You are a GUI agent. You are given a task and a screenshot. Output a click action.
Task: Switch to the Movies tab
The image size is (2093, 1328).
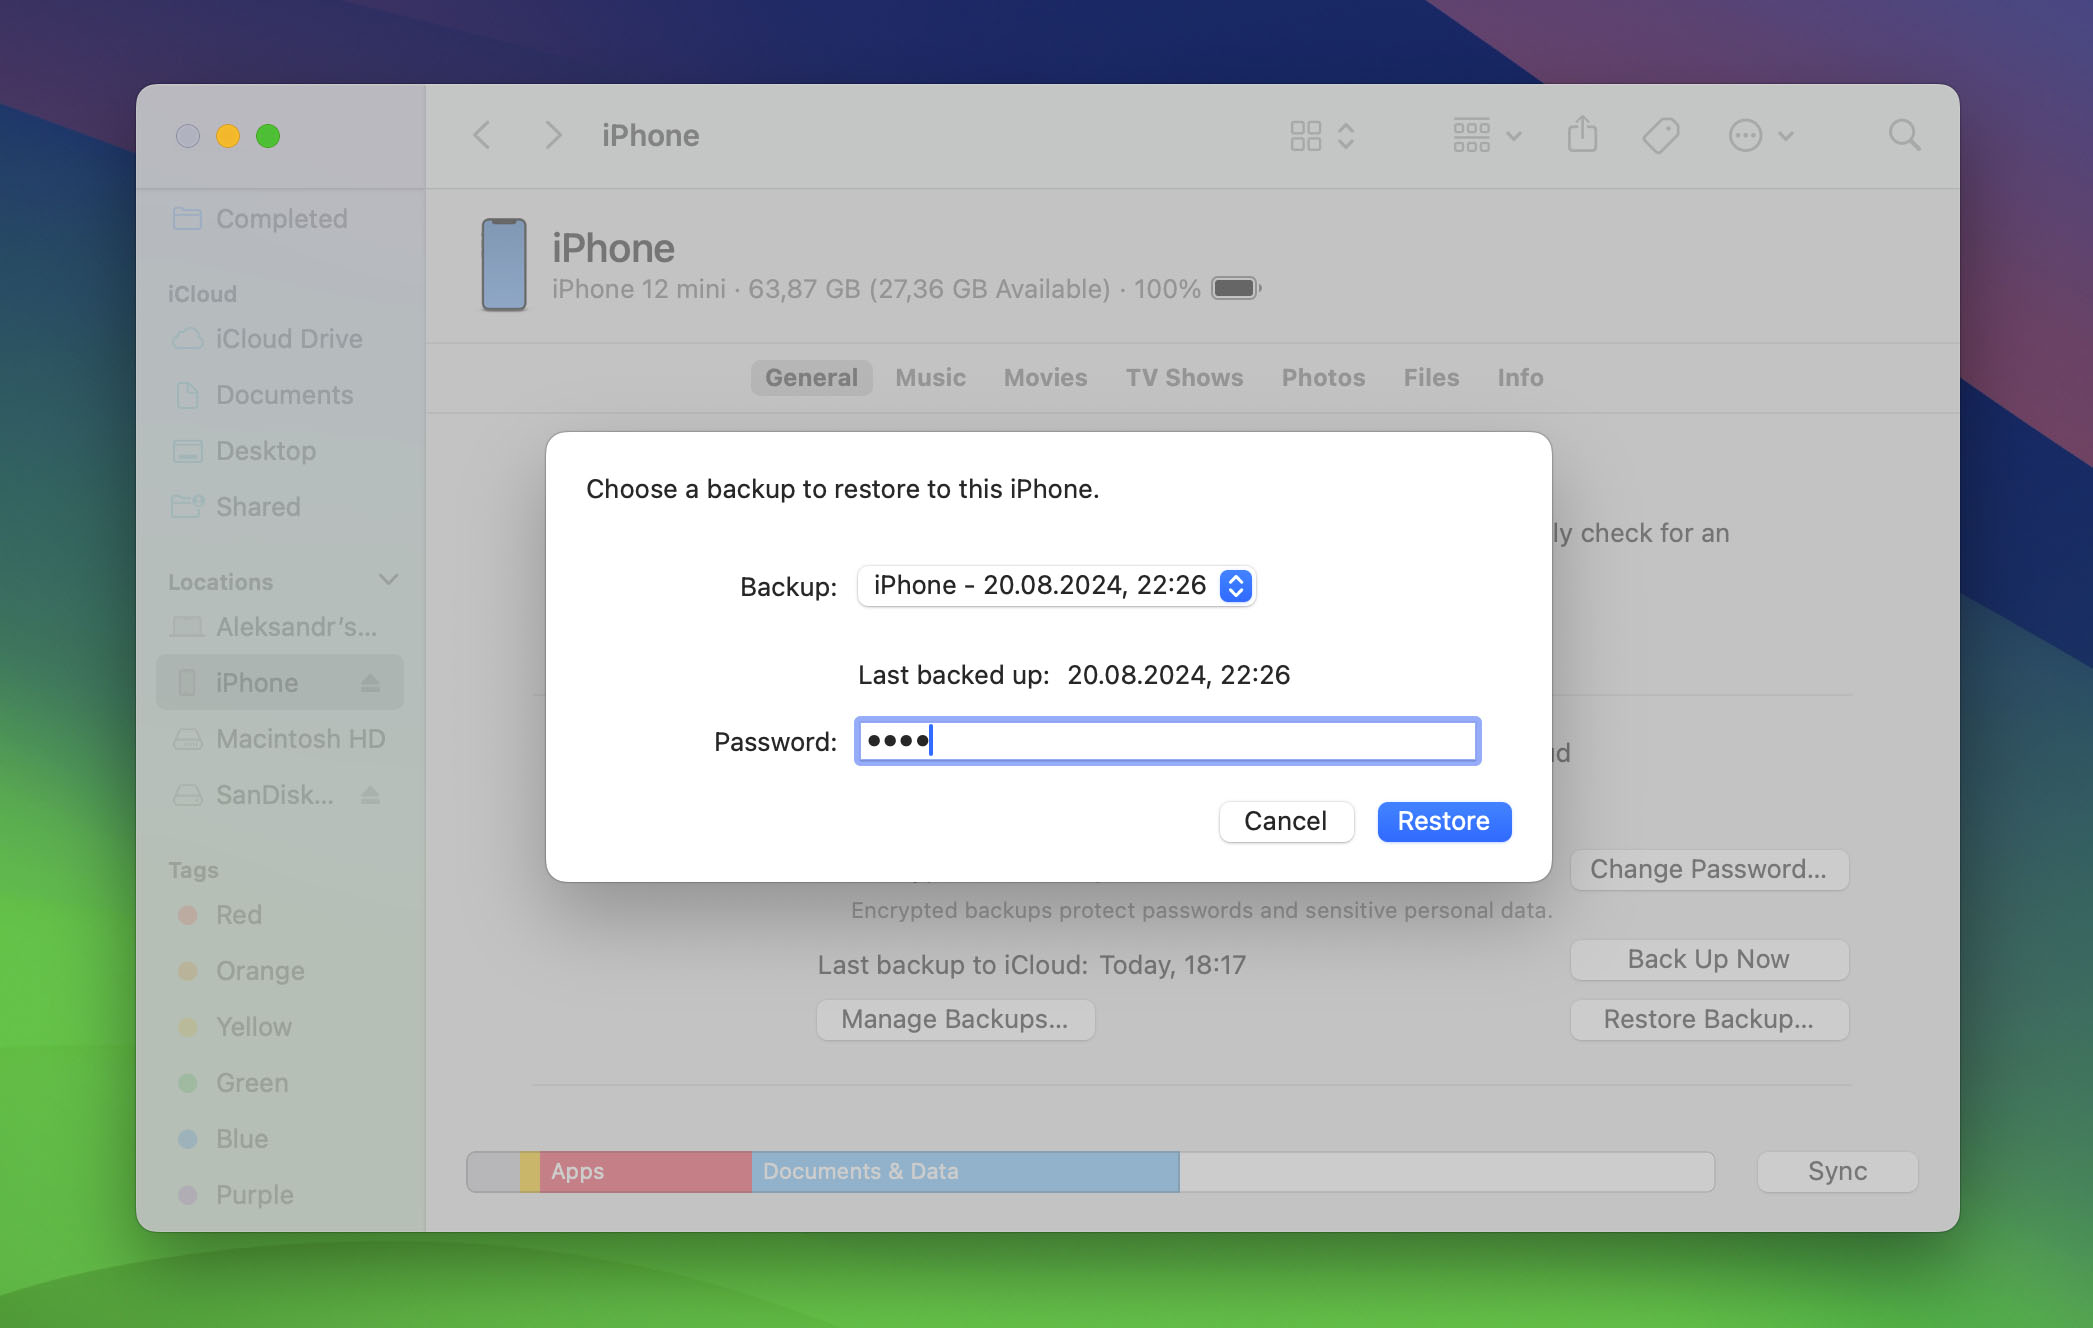[1045, 378]
